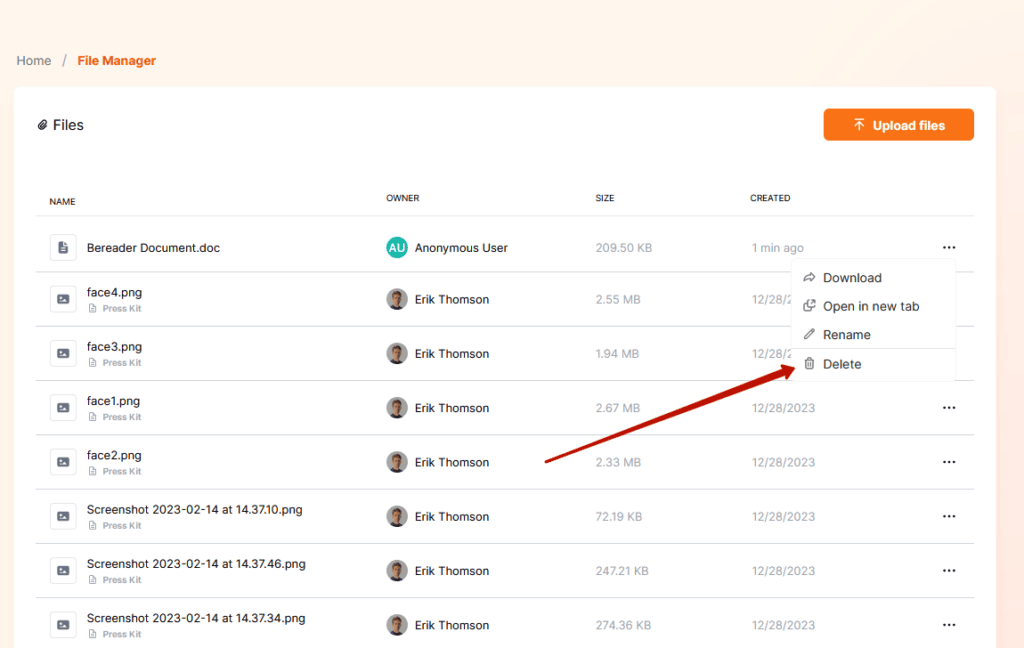Click image icon of face3.png

(x=63, y=353)
